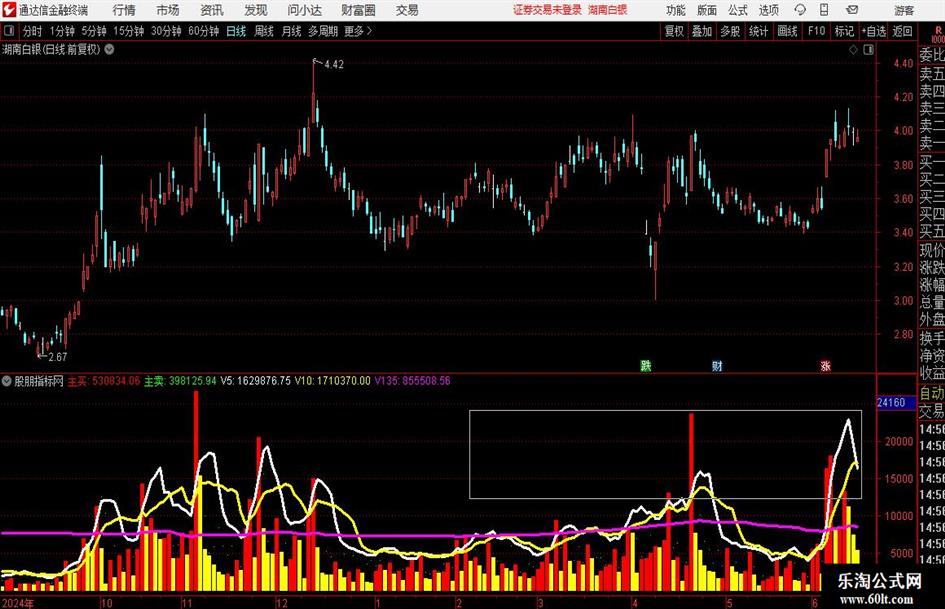Image resolution: width=945 pixels, height=609 pixels.
Task: Switch to 多周期 multi-period tab
Action: click(323, 31)
